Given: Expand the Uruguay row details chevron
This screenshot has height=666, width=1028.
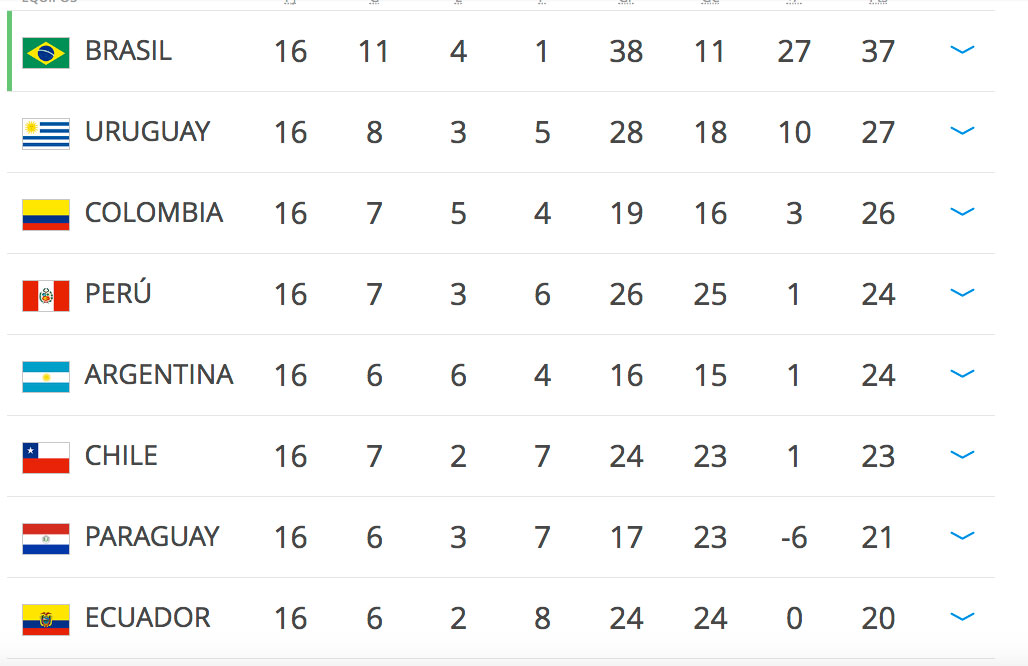Looking at the screenshot, I should (962, 131).
